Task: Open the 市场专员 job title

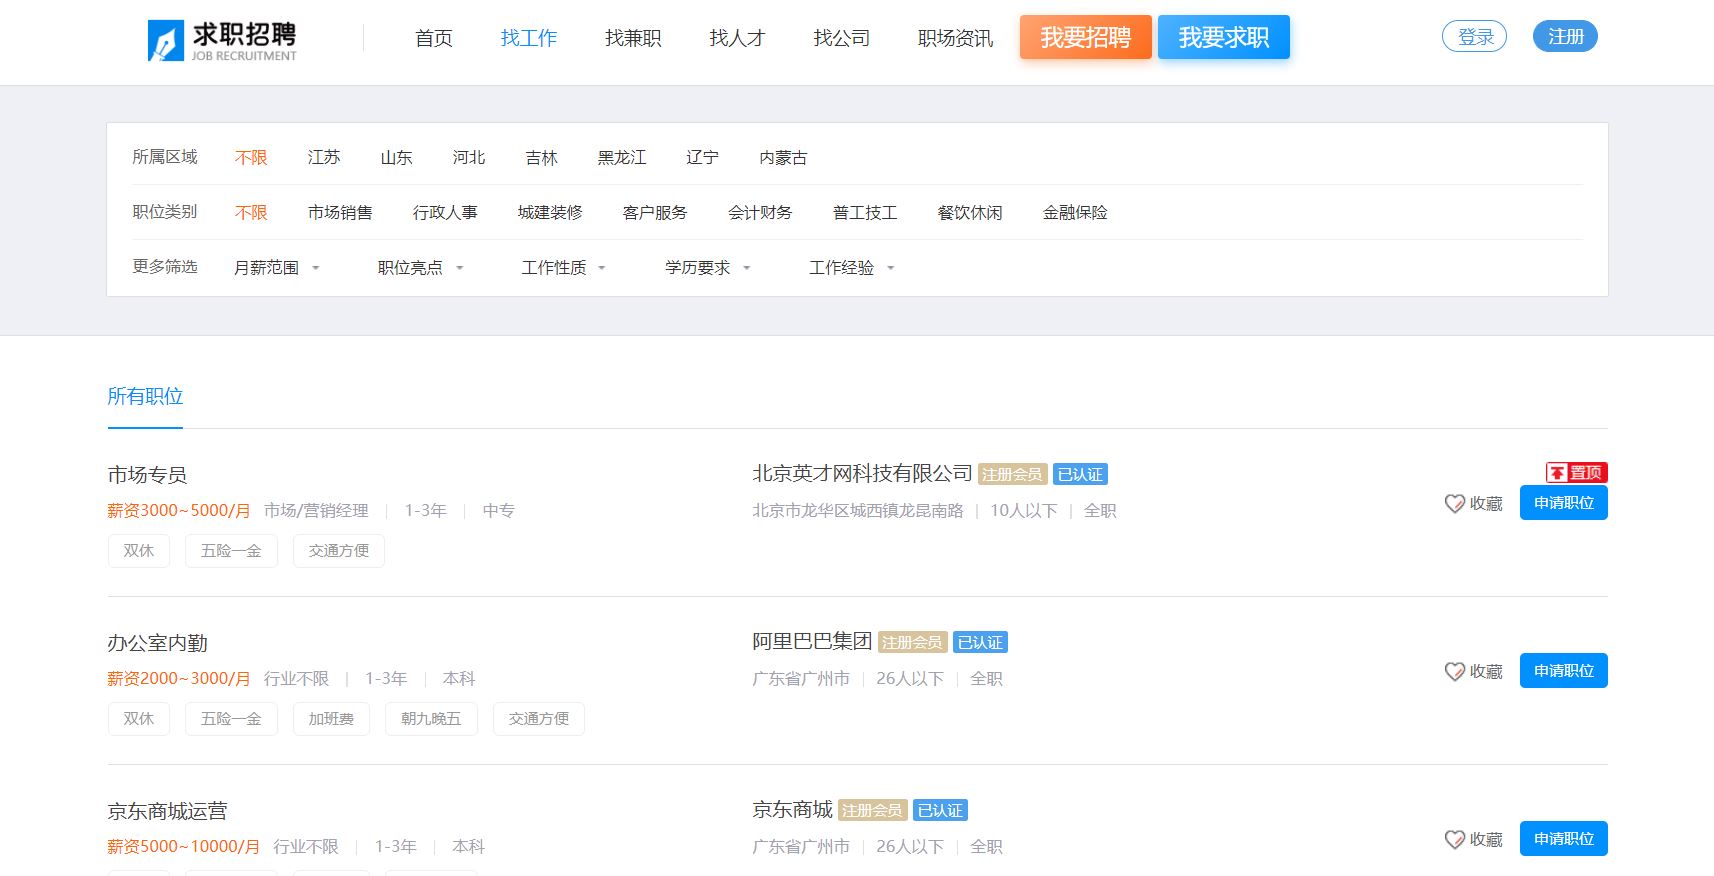Action: click(x=147, y=475)
